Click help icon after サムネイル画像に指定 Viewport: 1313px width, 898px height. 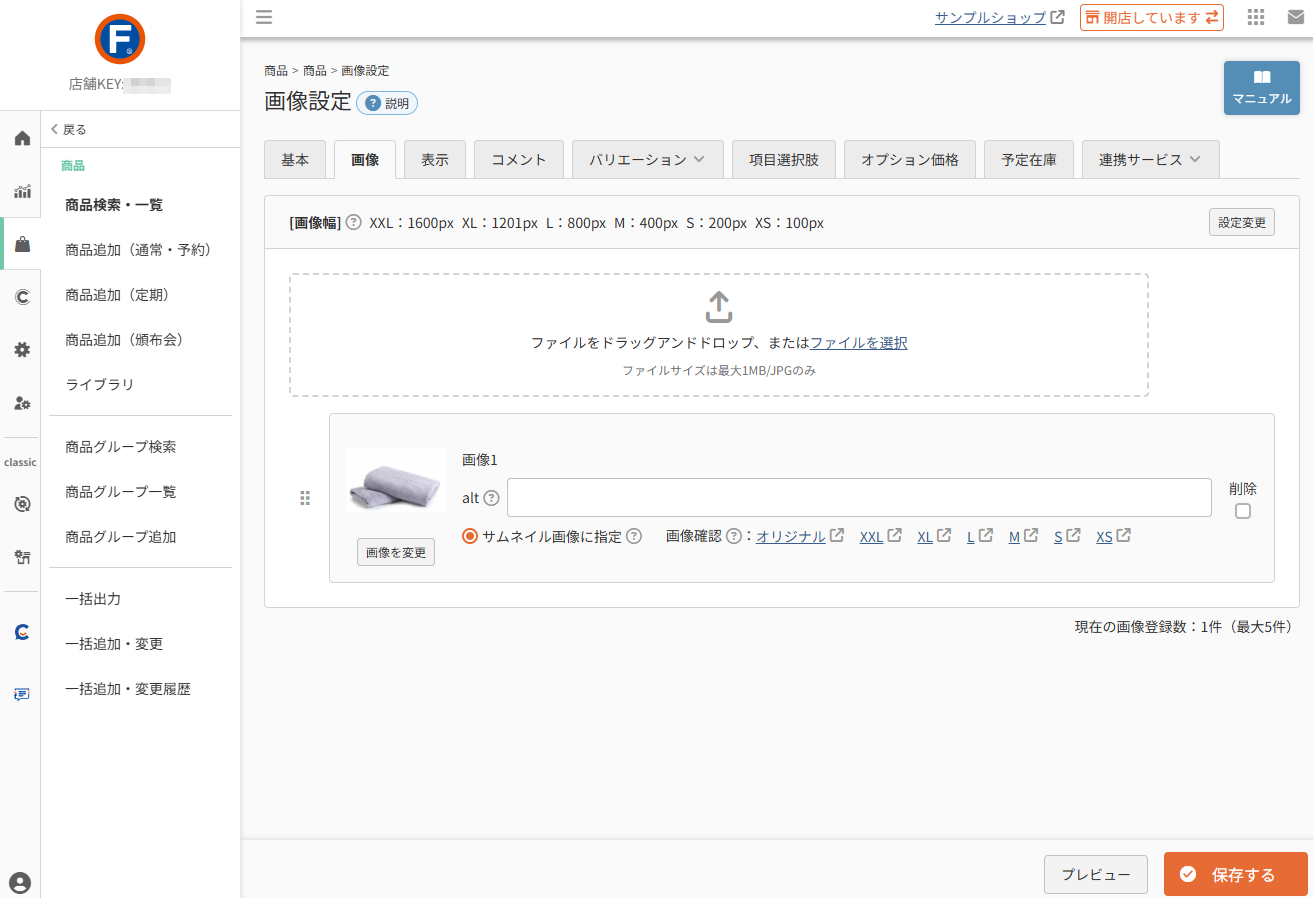(634, 537)
